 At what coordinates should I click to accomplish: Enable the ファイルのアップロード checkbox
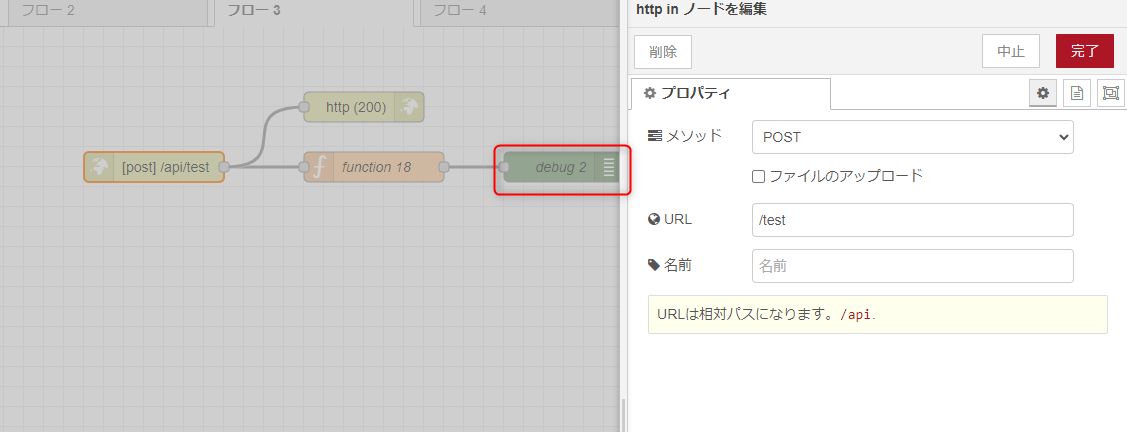pyautogui.click(x=758, y=176)
